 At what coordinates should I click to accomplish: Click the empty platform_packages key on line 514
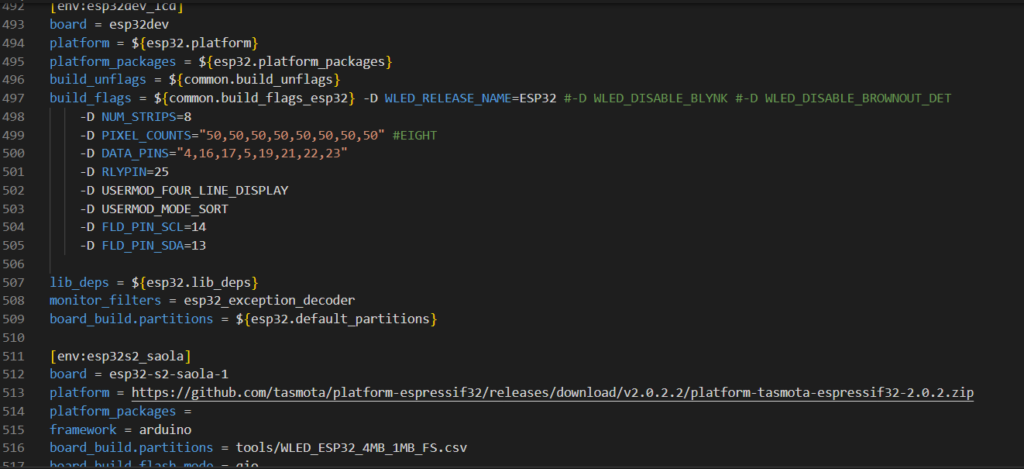[x=113, y=412]
